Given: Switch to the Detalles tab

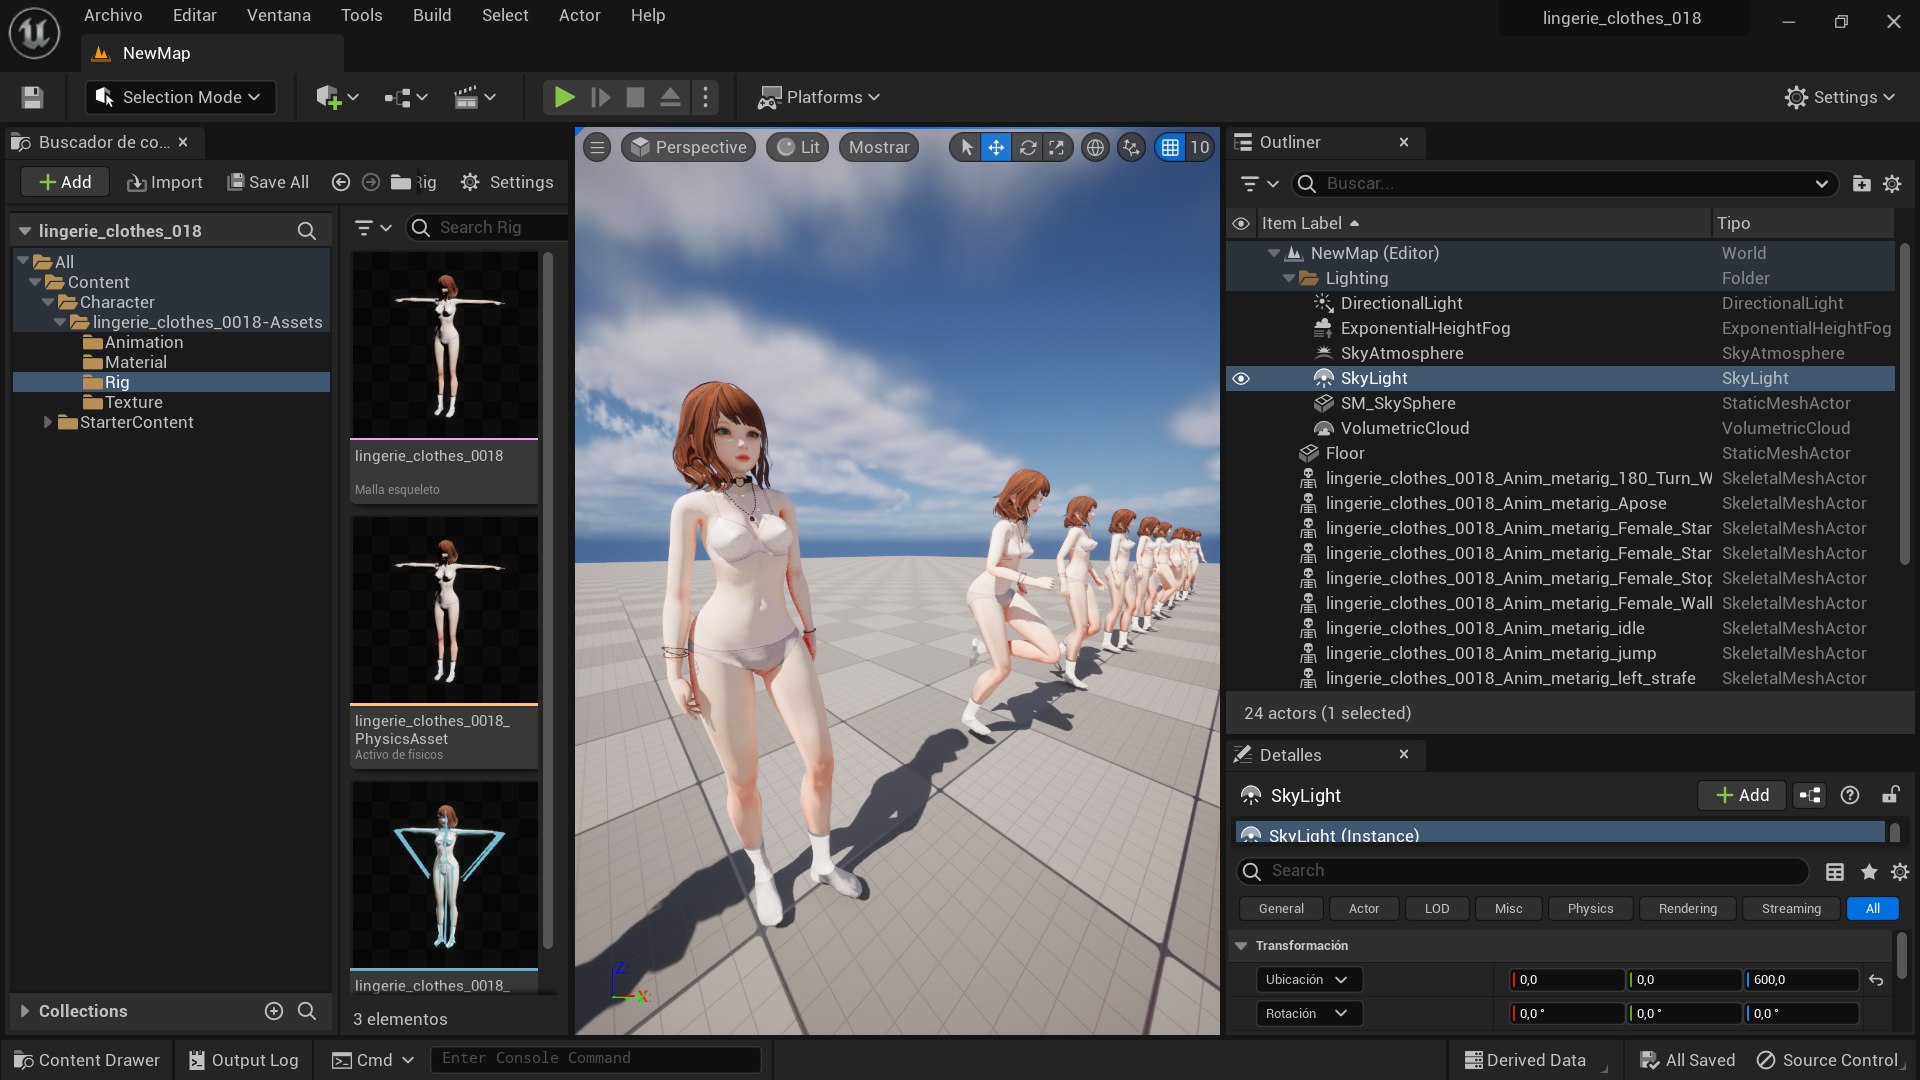Looking at the screenshot, I should pos(1290,755).
